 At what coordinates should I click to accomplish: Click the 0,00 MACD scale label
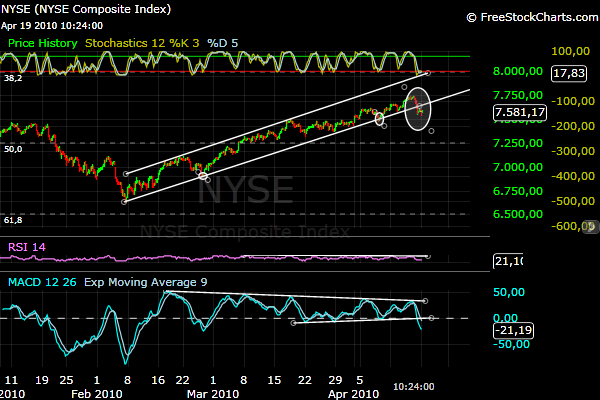pos(505,318)
